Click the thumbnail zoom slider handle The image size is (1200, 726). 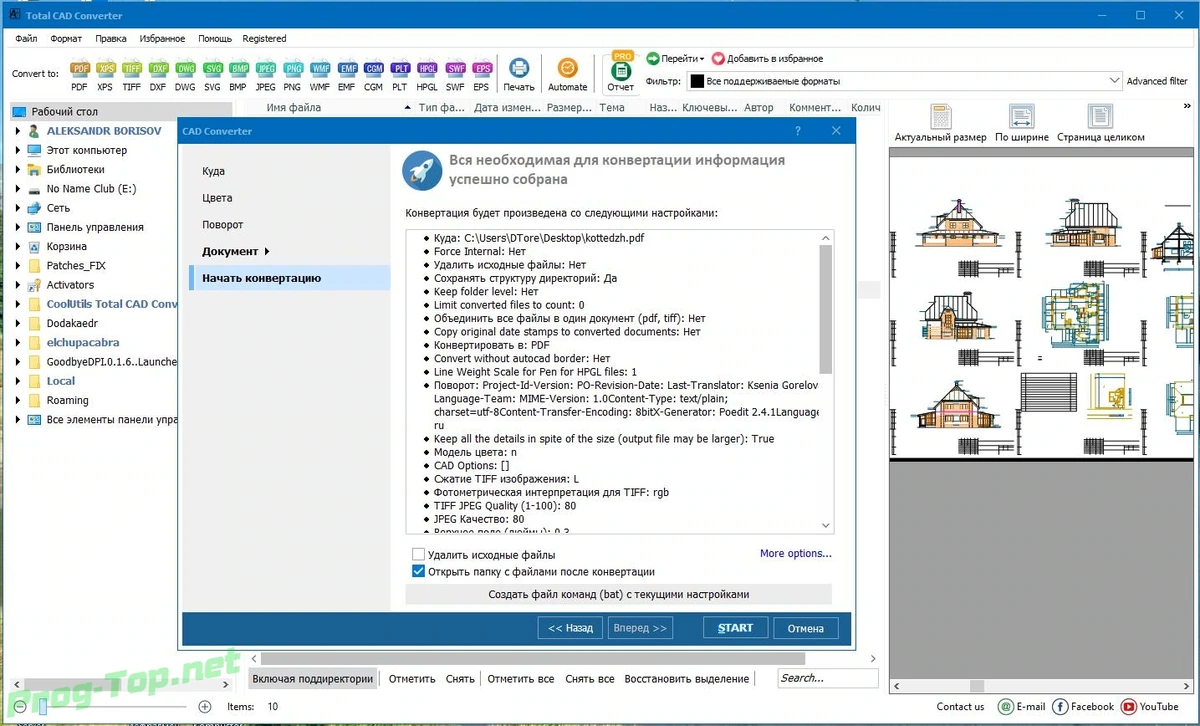click(x=42, y=706)
